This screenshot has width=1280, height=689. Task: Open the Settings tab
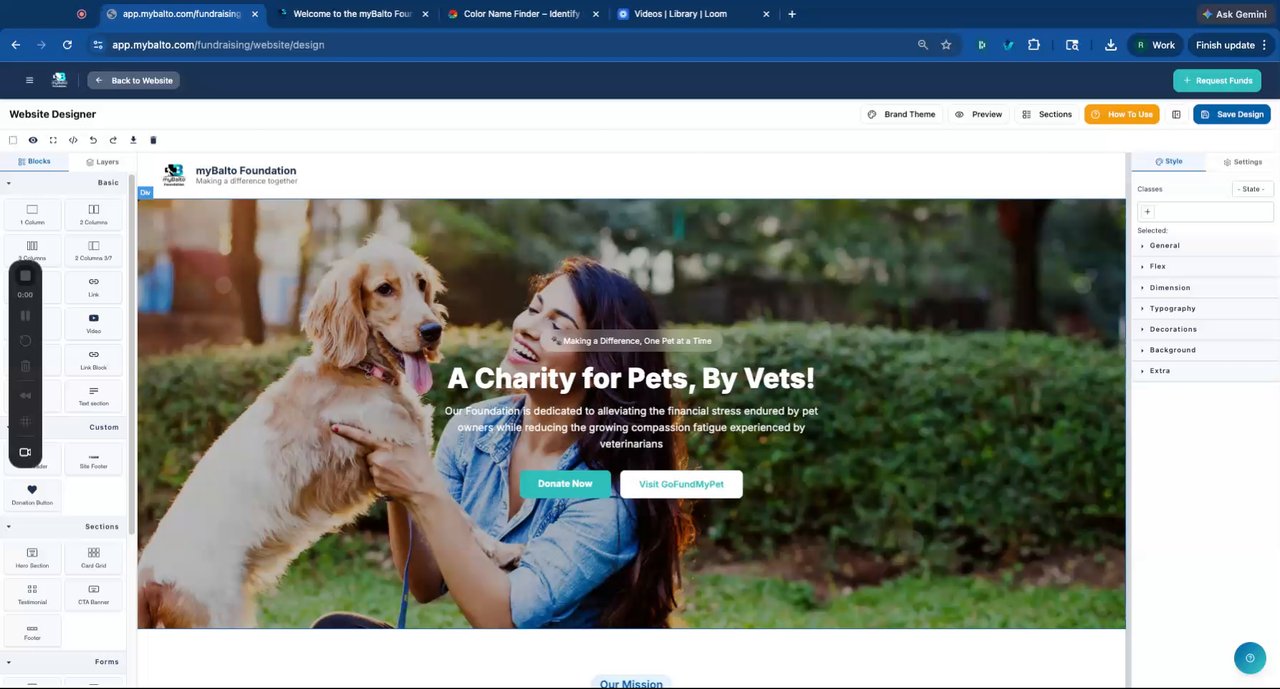point(1242,162)
